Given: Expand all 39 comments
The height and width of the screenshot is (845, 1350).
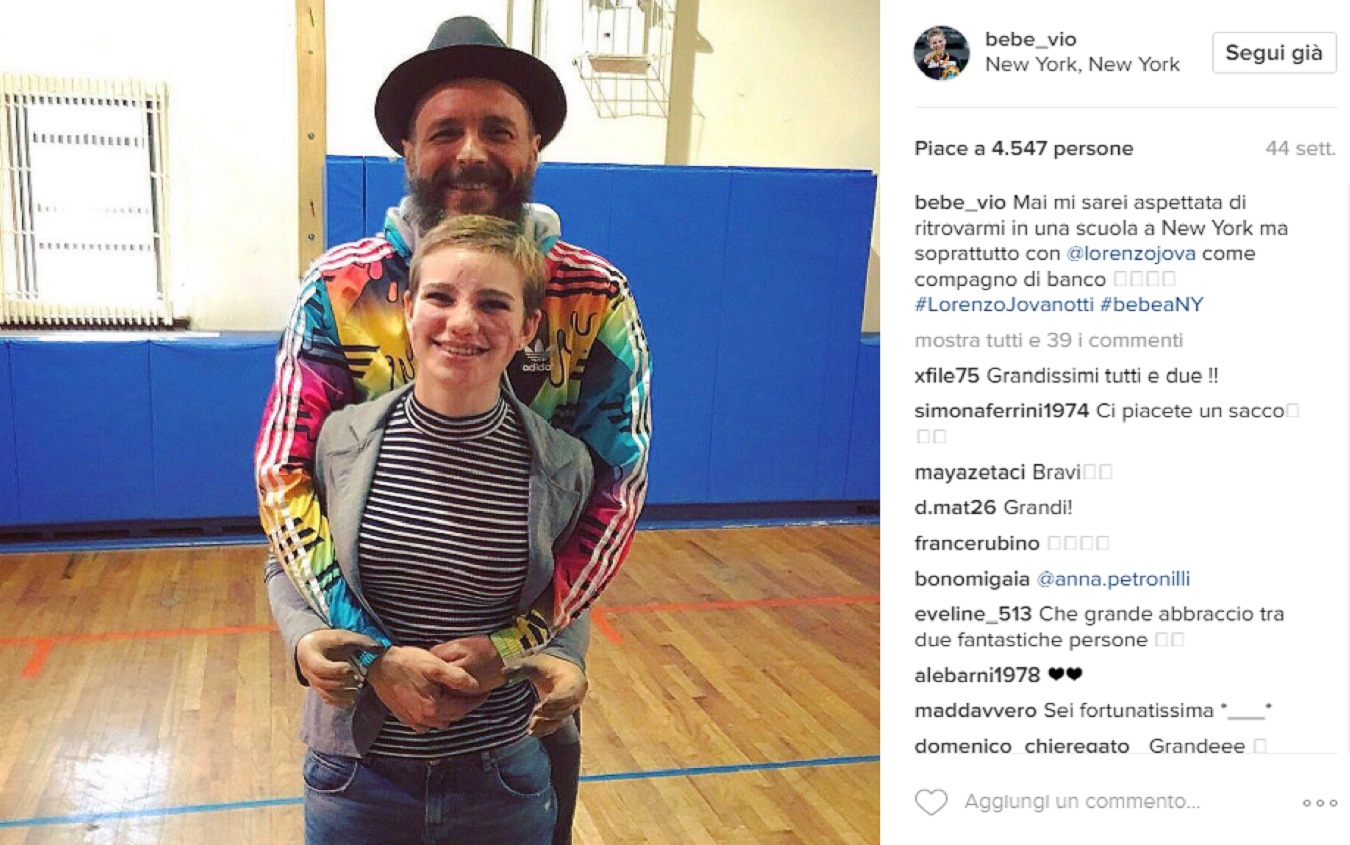Looking at the screenshot, I should tap(1048, 341).
